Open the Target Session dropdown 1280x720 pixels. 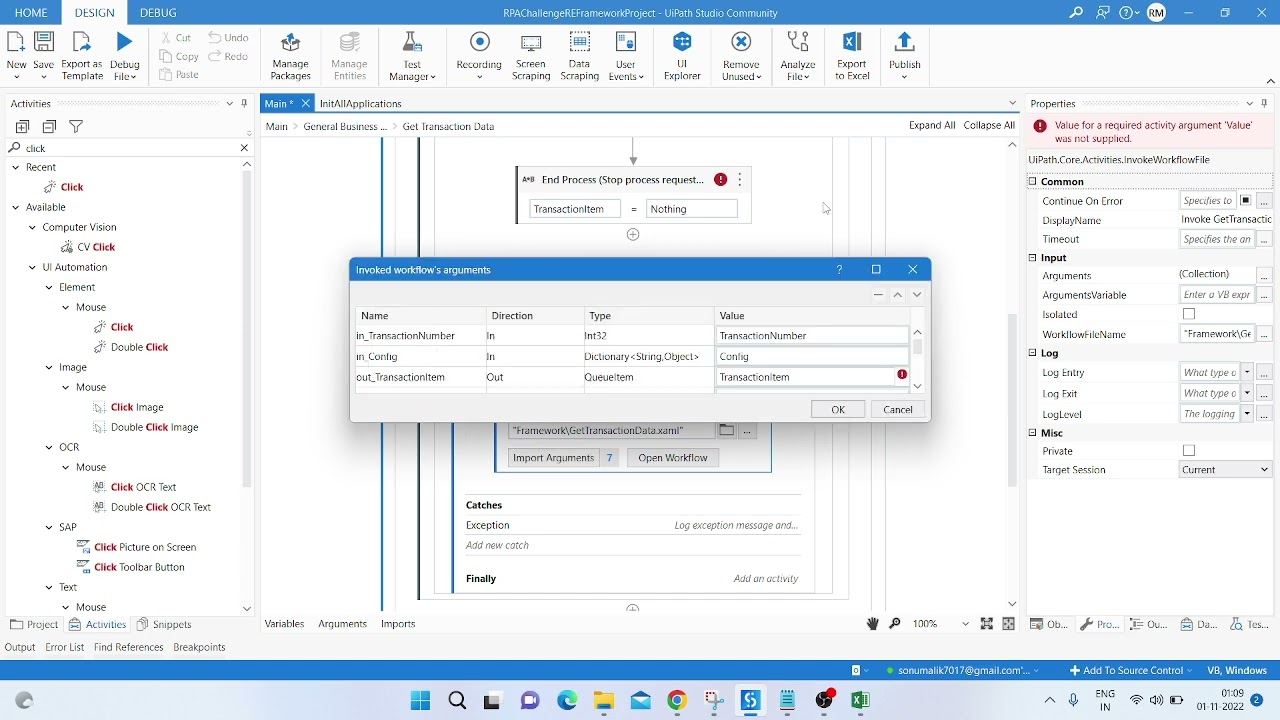1225,470
